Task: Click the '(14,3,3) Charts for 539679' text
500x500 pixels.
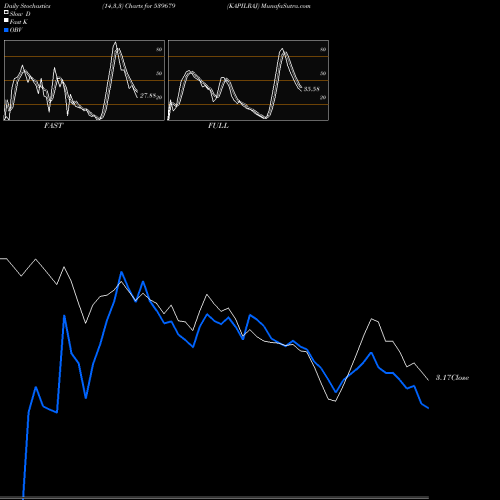Action: click(139, 6)
